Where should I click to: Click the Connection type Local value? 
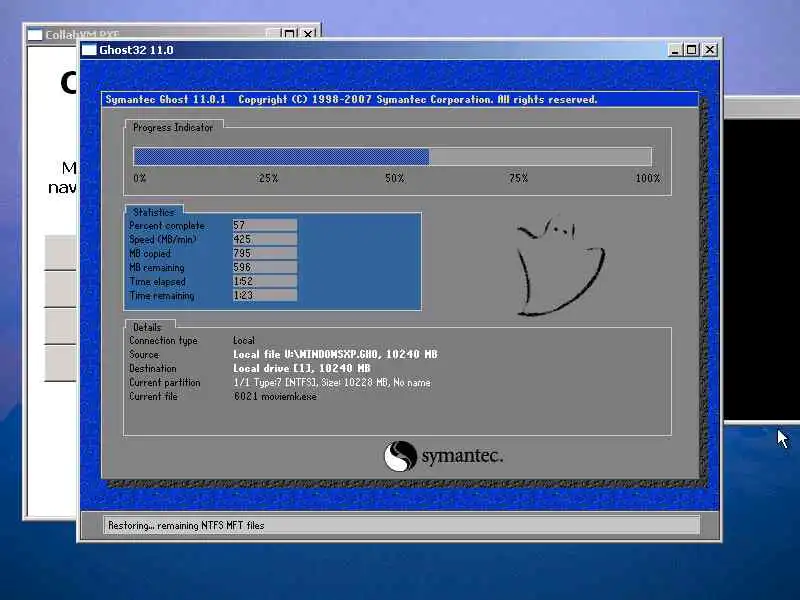click(244, 340)
